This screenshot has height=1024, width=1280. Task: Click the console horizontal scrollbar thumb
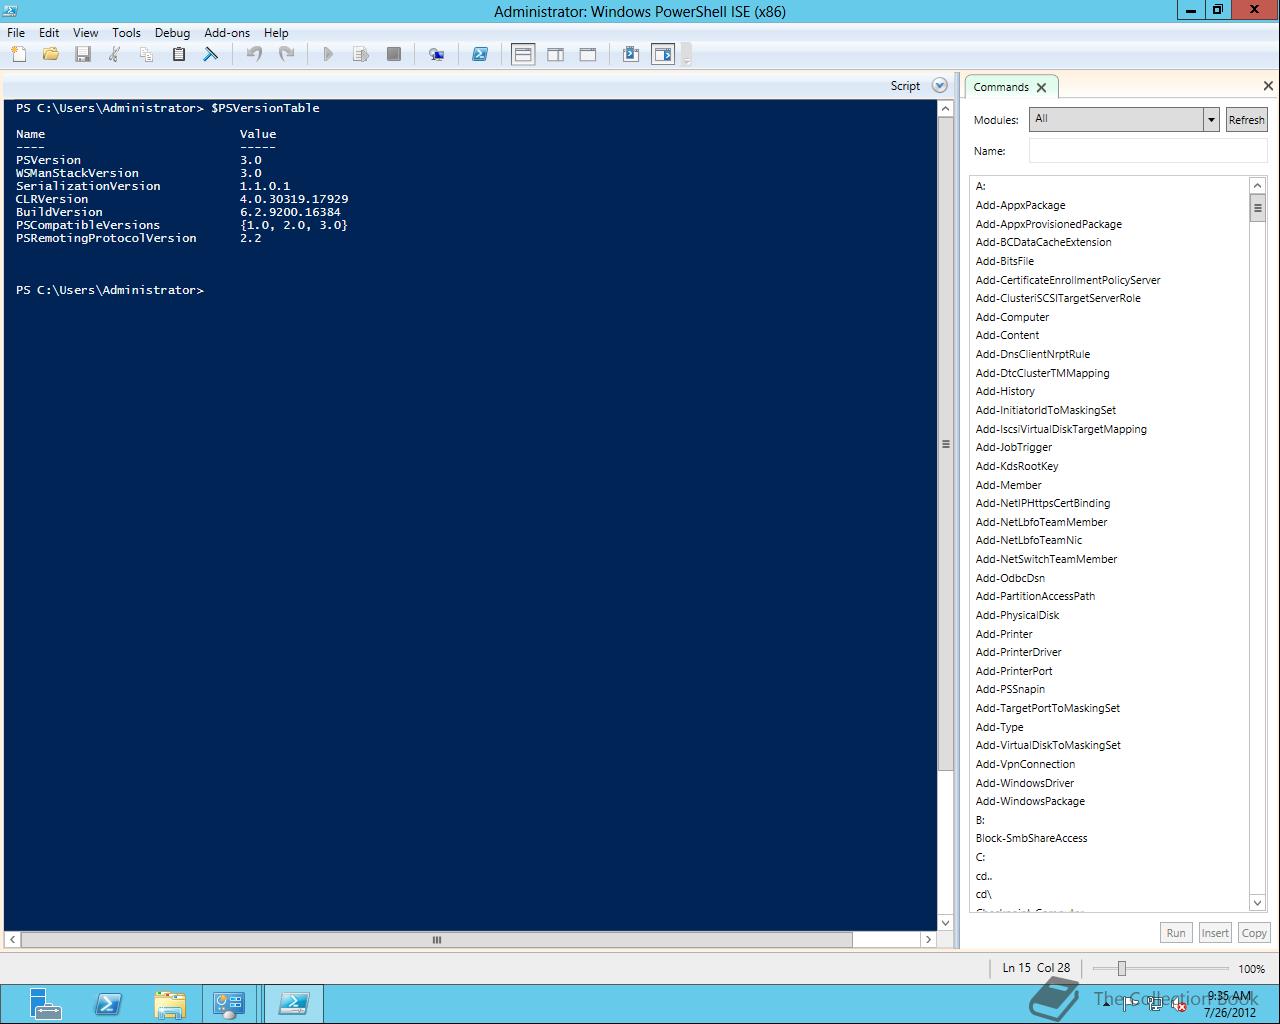coord(437,939)
